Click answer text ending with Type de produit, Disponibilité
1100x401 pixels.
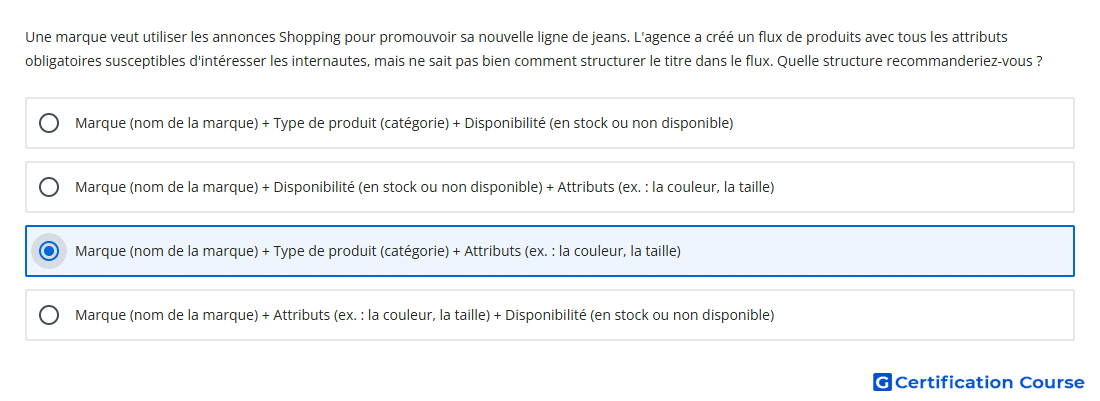point(404,123)
